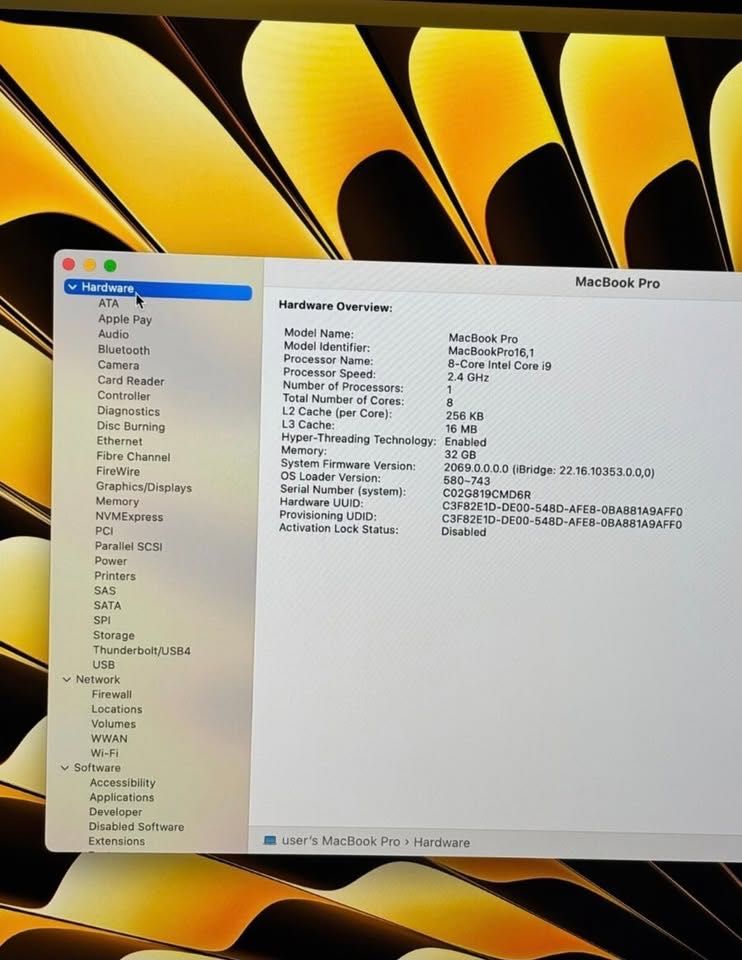The height and width of the screenshot is (960, 742).
Task: Open Accessibility under Software
Action: [x=122, y=782]
